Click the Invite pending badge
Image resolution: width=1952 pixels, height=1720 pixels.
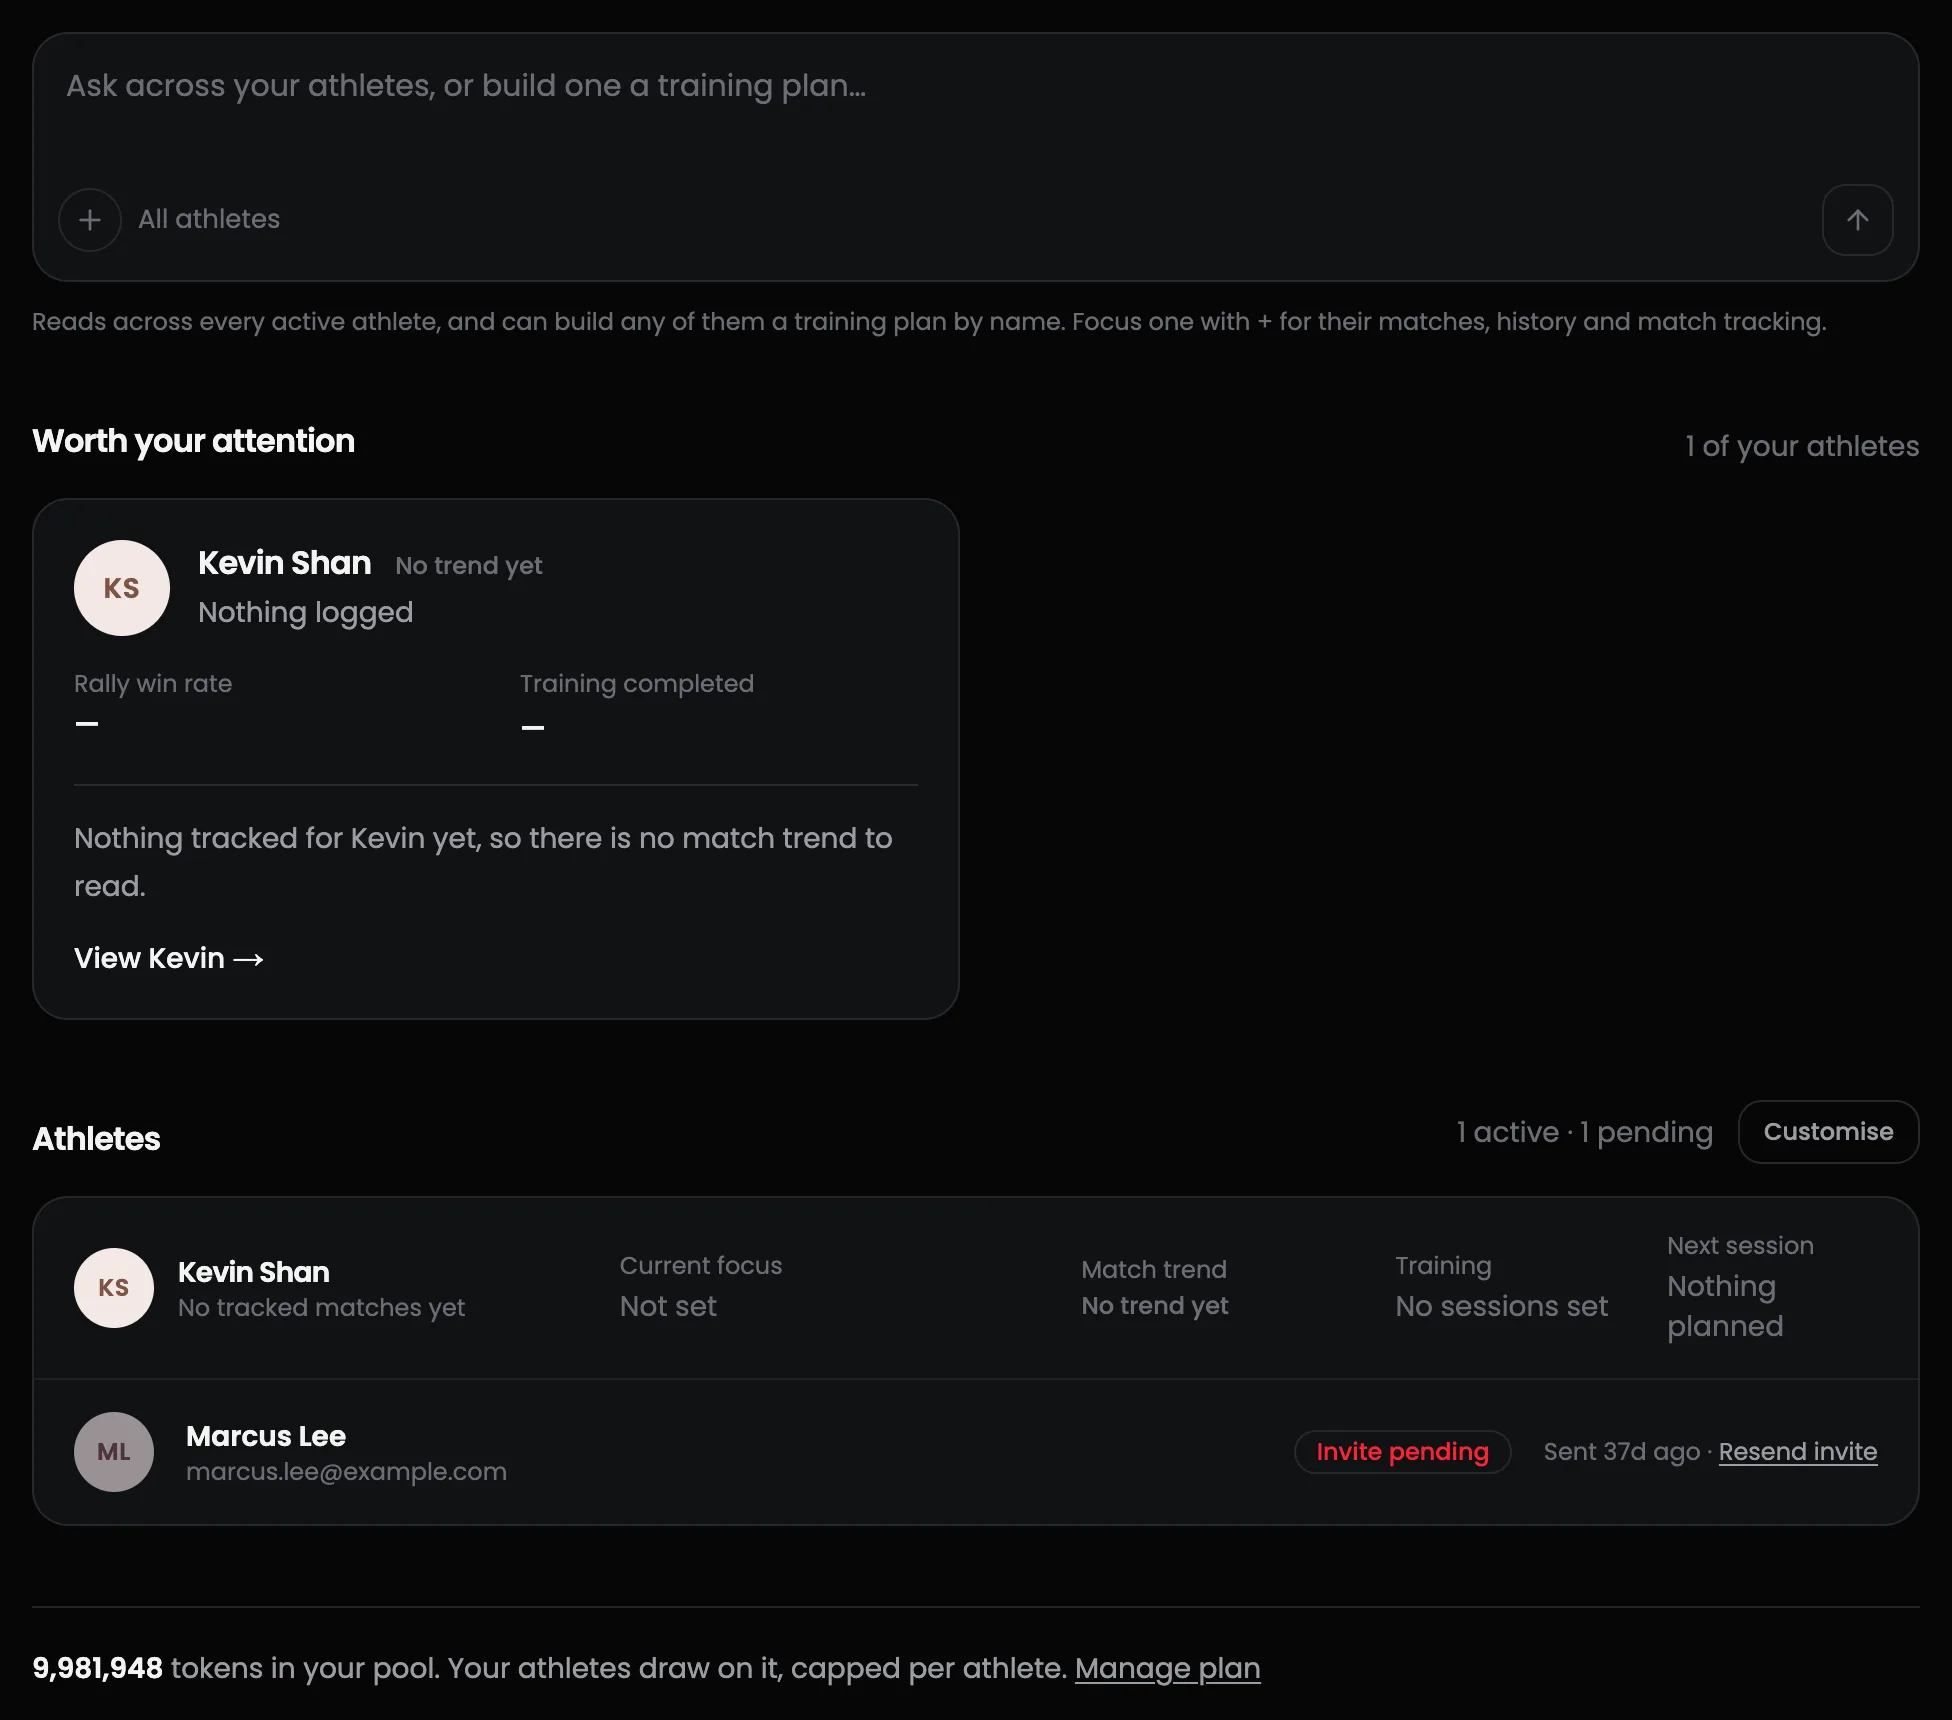1402,1452
